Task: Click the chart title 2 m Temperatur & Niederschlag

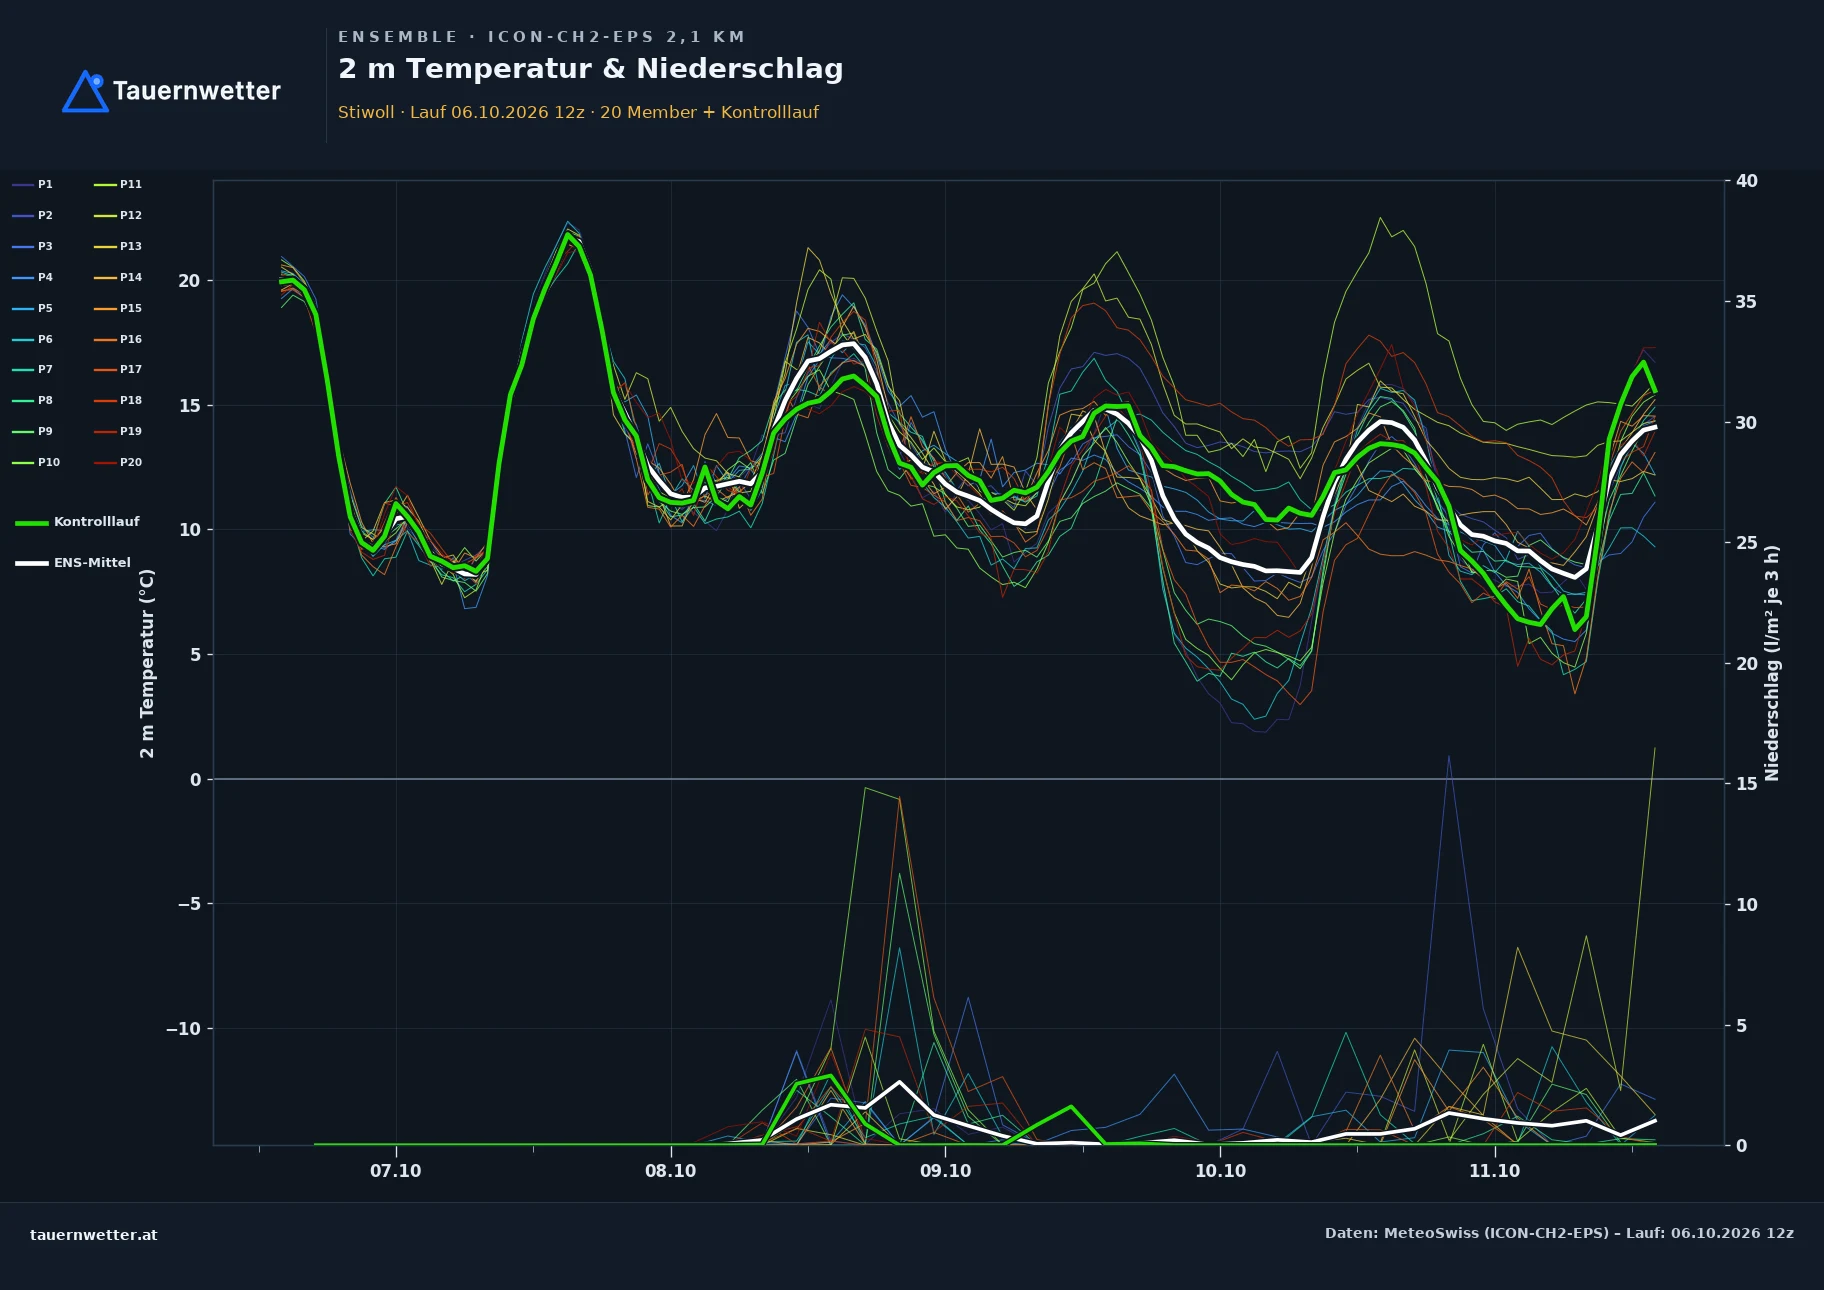Action: pyautogui.click(x=591, y=69)
